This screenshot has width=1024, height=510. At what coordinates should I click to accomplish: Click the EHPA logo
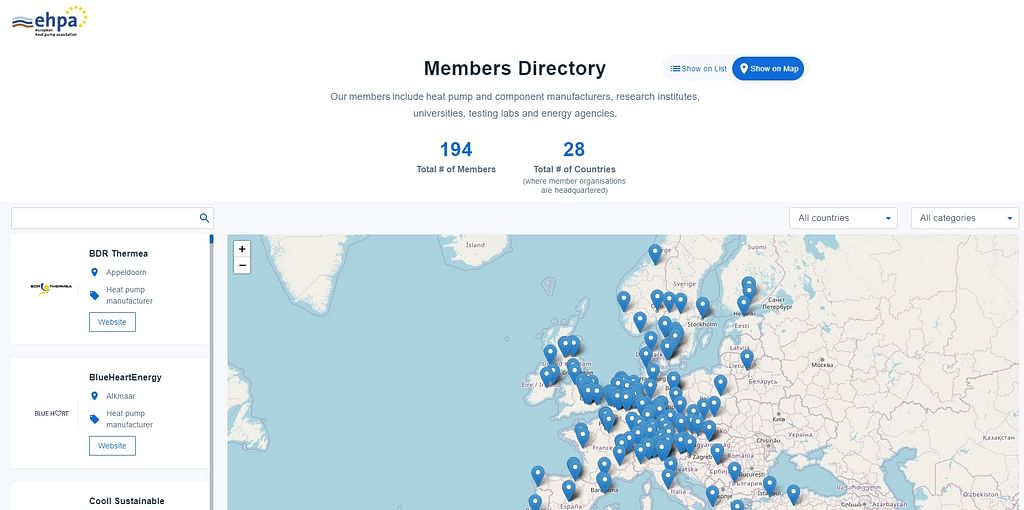(x=50, y=20)
